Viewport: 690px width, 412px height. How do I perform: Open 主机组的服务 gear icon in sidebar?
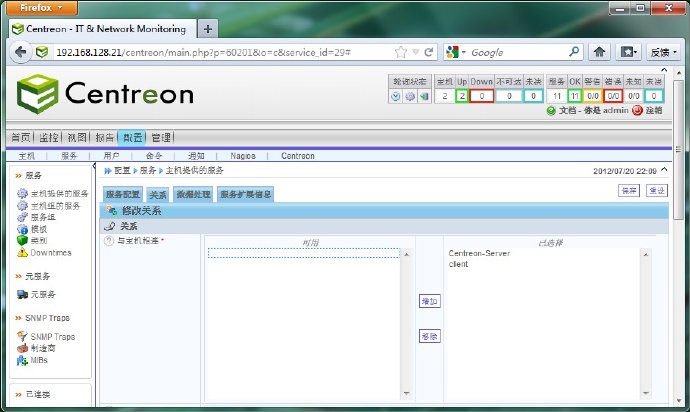click(x=22, y=206)
